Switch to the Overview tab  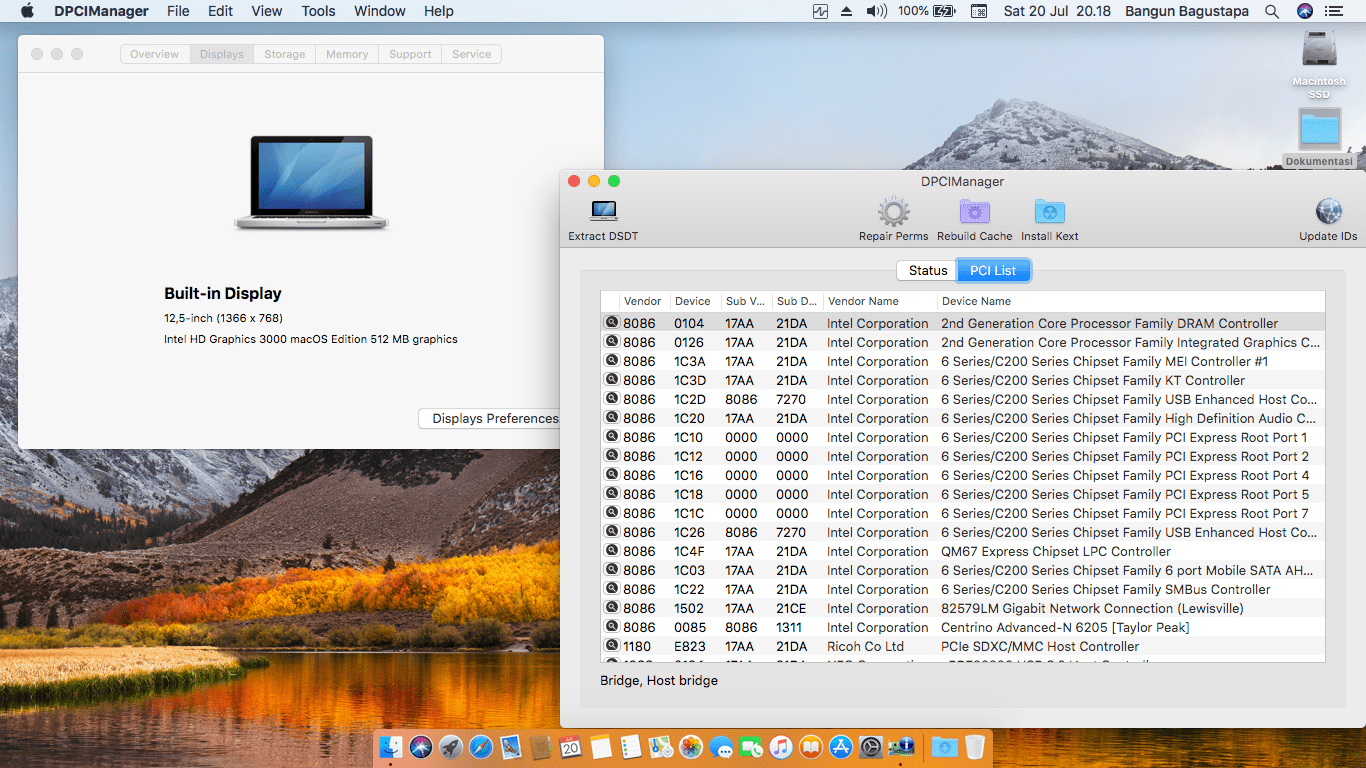click(x=154, y=54)
